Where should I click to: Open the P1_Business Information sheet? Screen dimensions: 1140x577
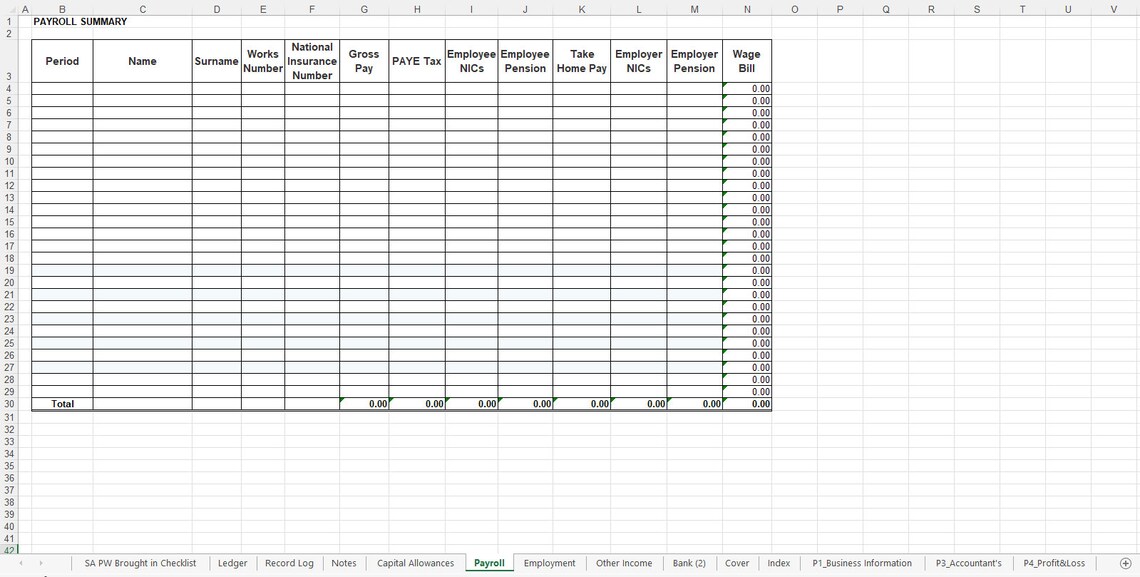click(861, 563)
